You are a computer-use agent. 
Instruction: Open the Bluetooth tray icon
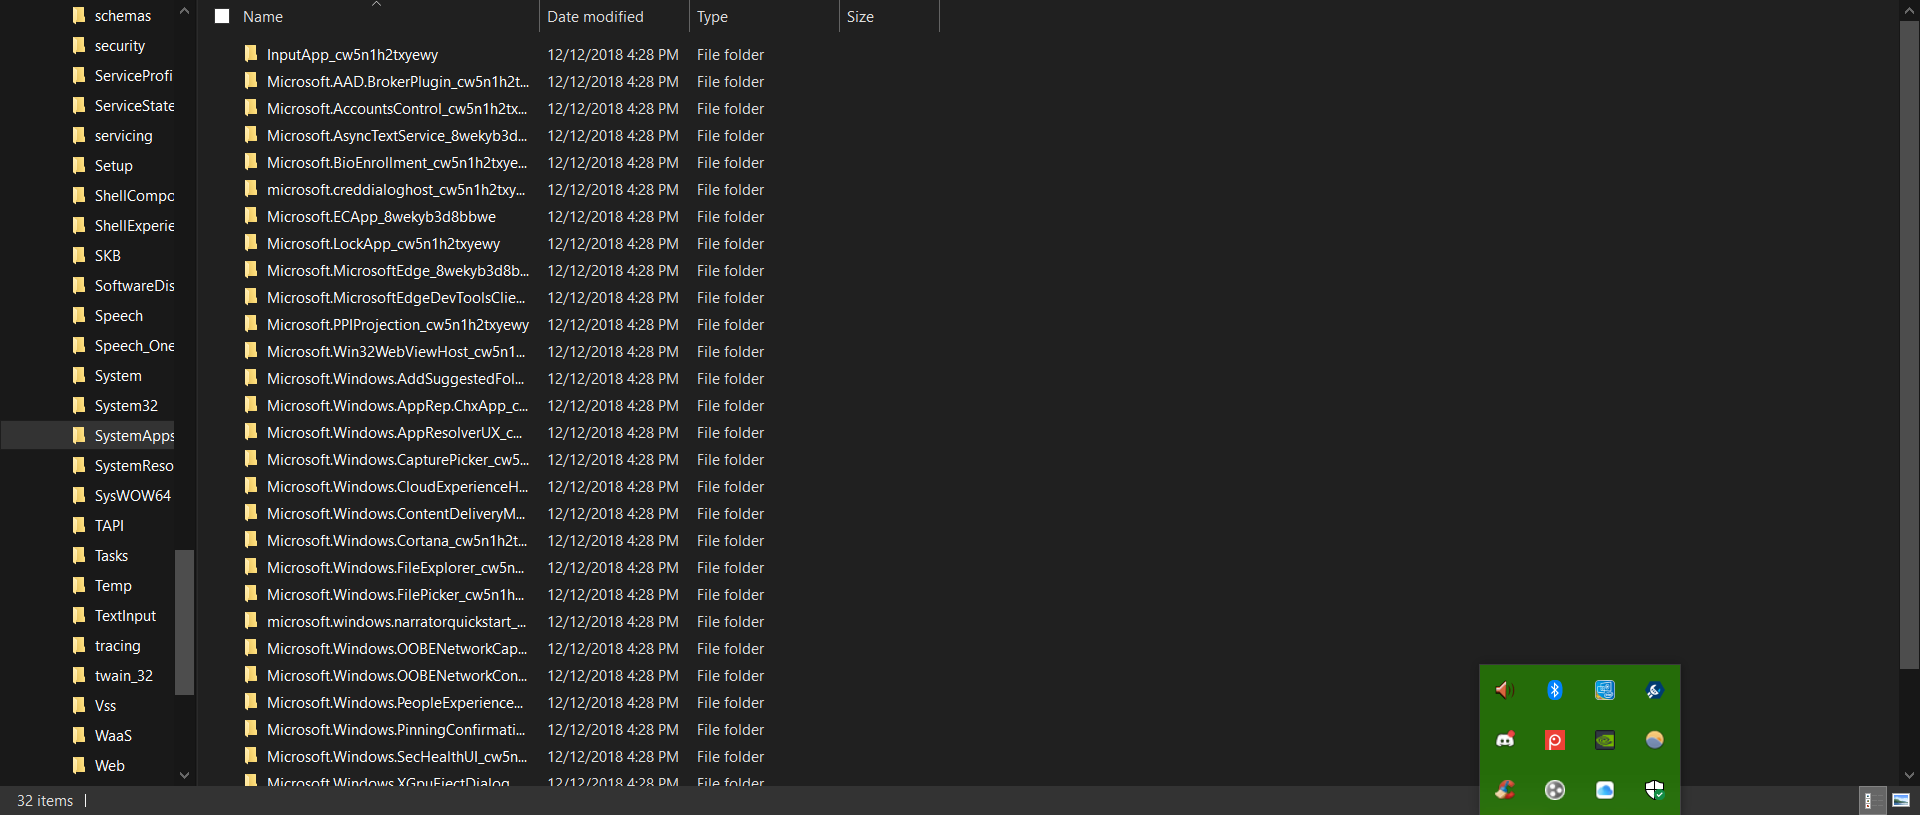1555,690
